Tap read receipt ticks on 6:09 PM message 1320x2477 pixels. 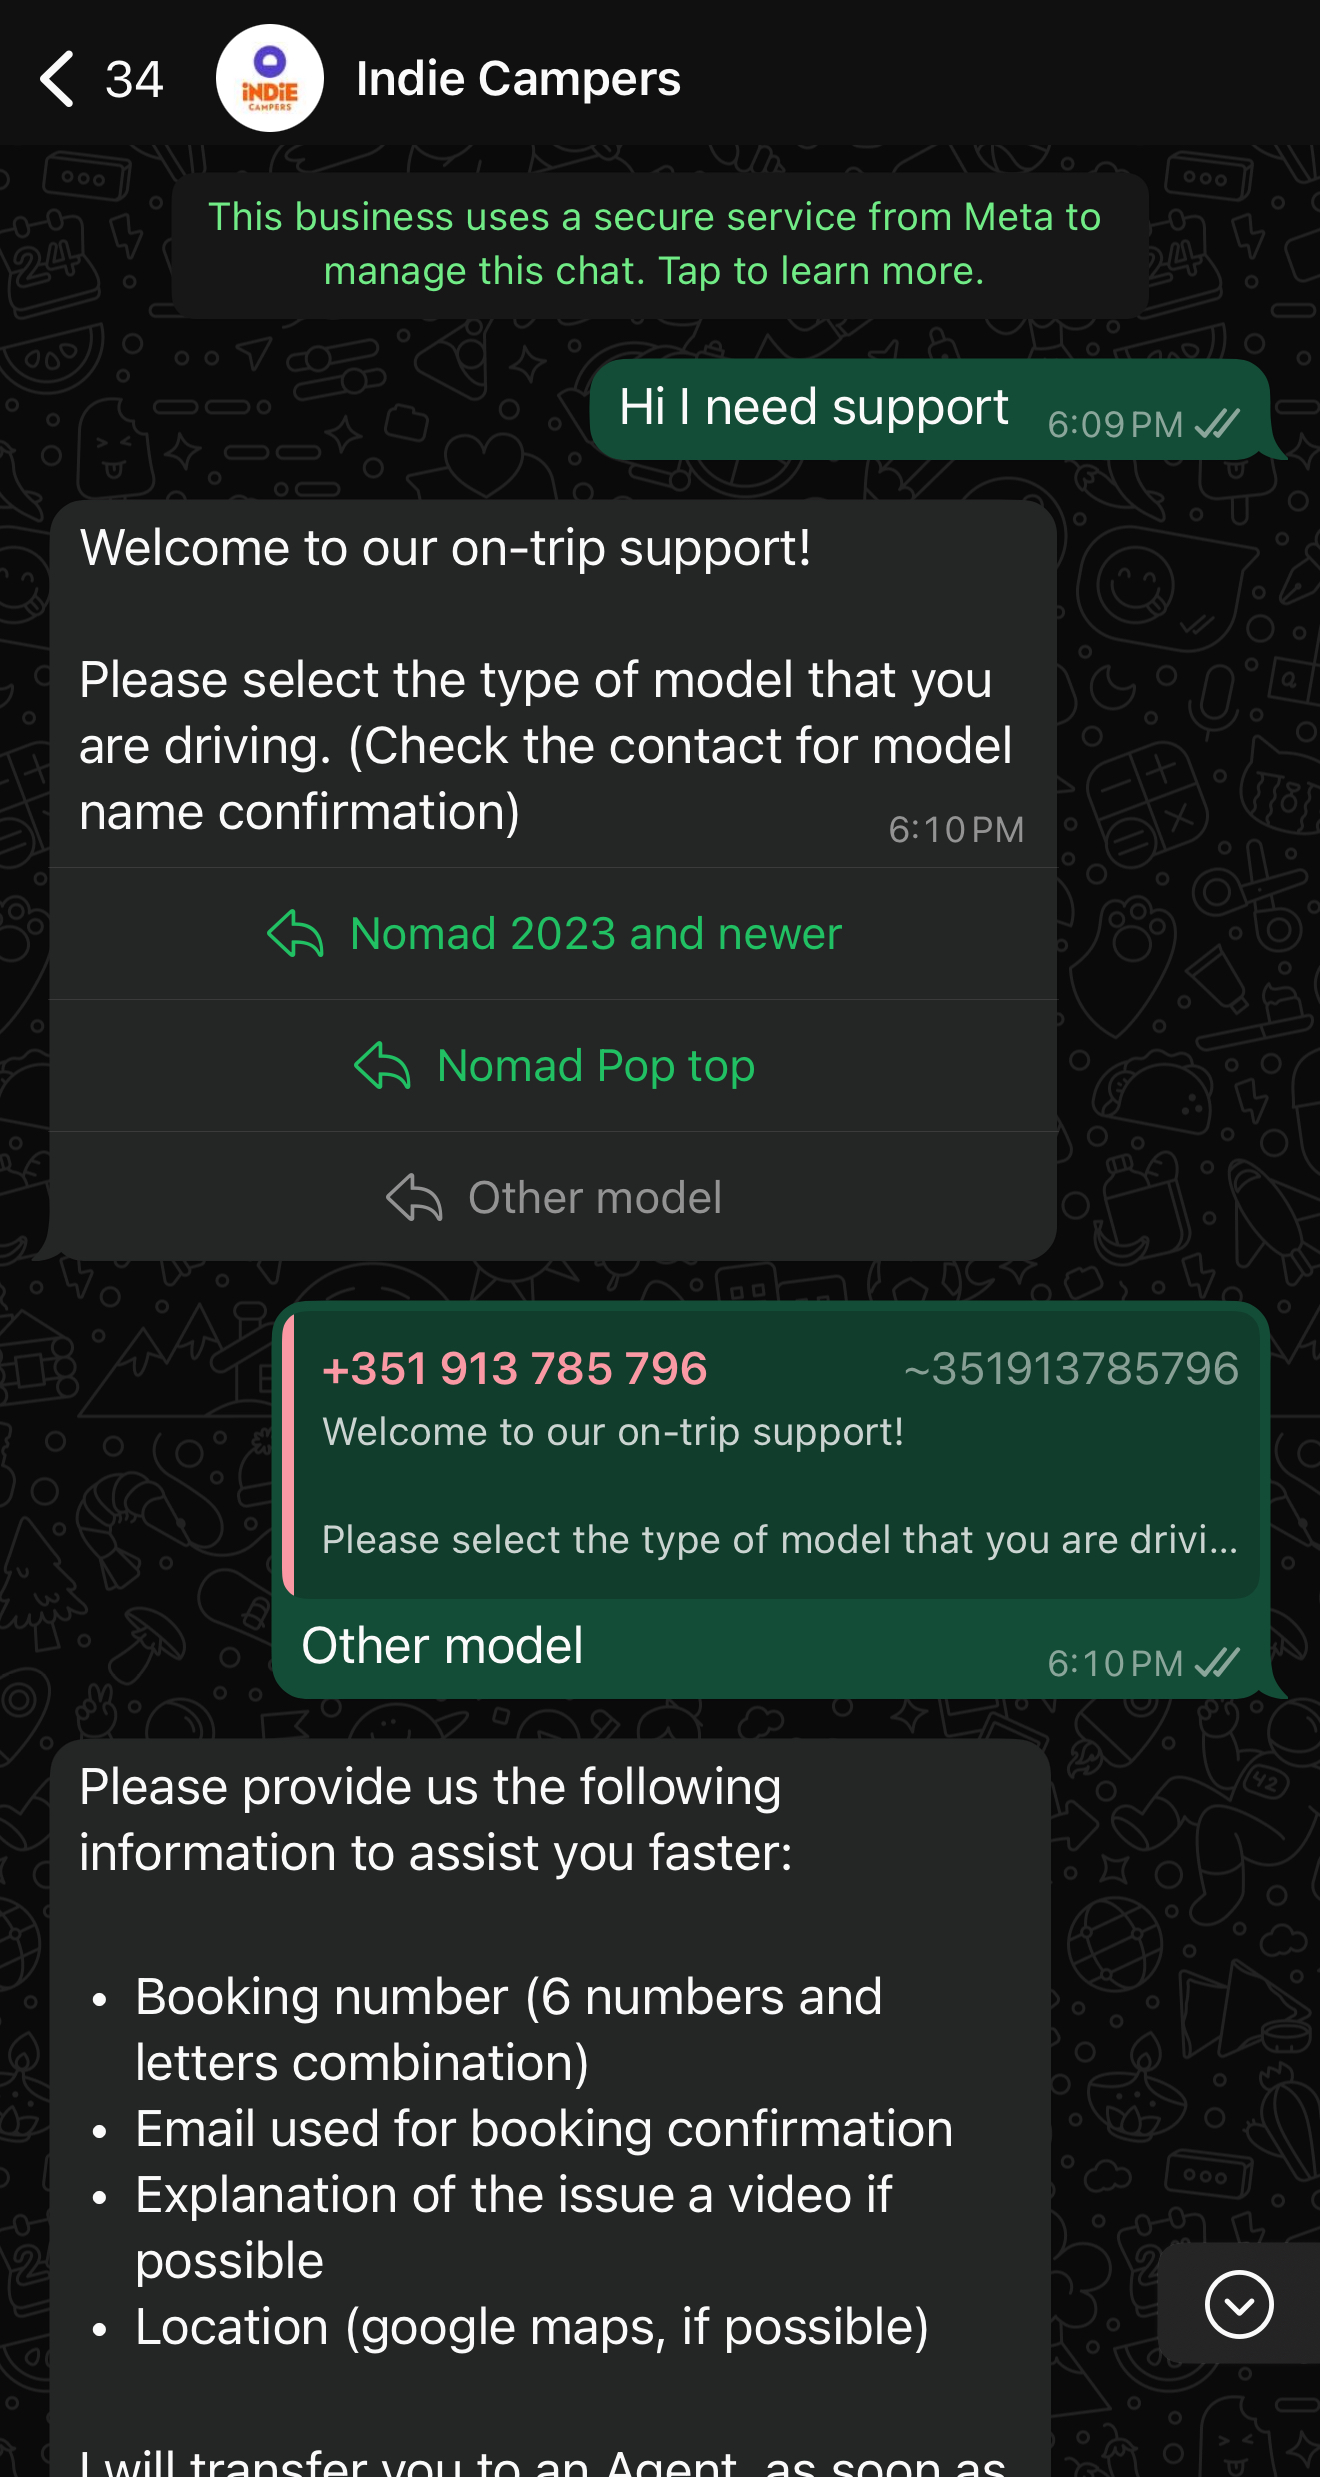(1217, 424)
